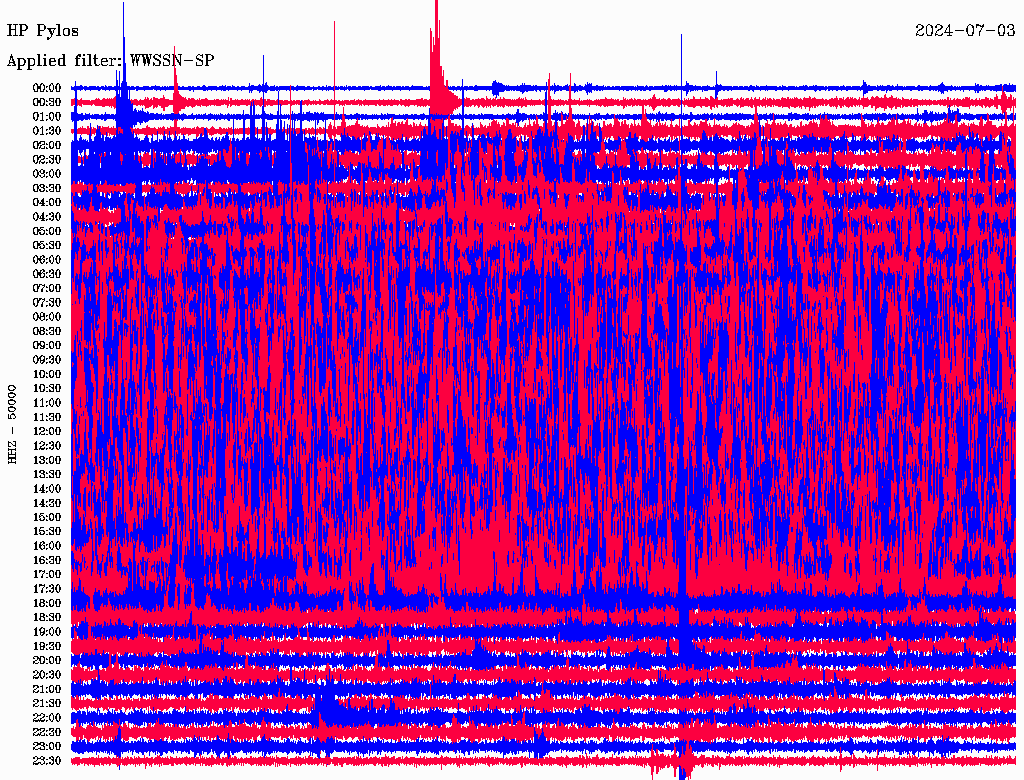Click the 19:00 time label
Screen dimensions: 1024x780
[46, 632]
